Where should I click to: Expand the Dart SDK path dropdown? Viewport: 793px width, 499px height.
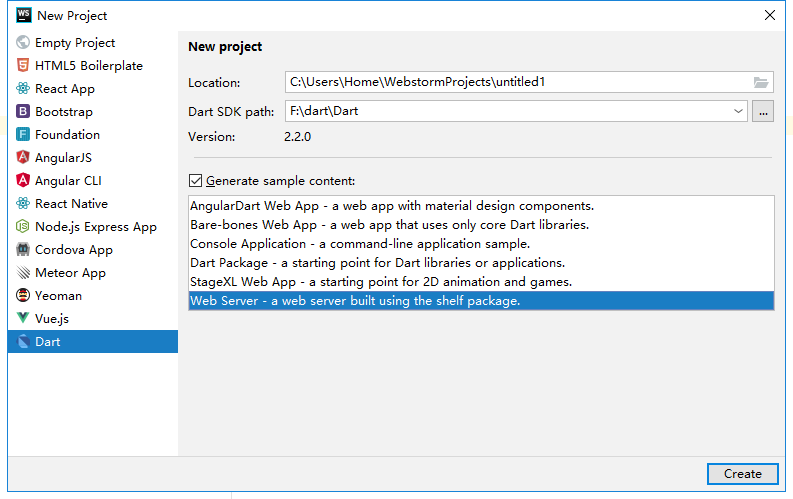738,111
